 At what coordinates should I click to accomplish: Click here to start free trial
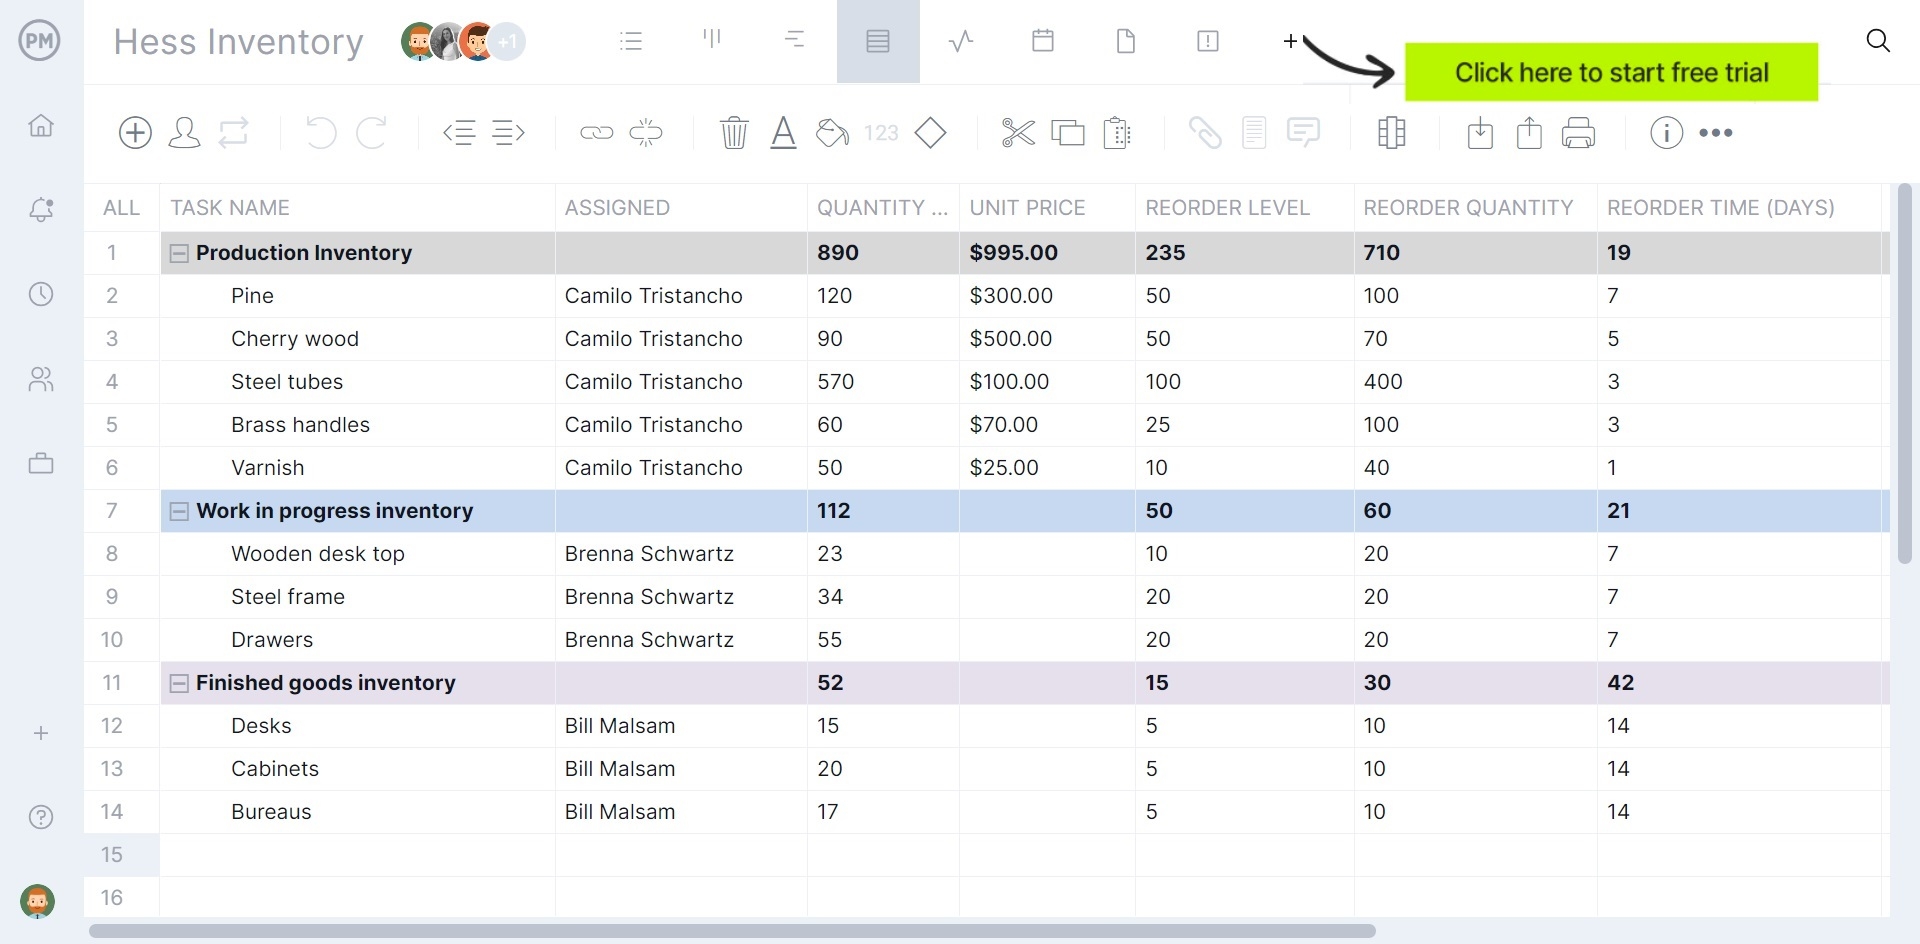click(1612, 72)
